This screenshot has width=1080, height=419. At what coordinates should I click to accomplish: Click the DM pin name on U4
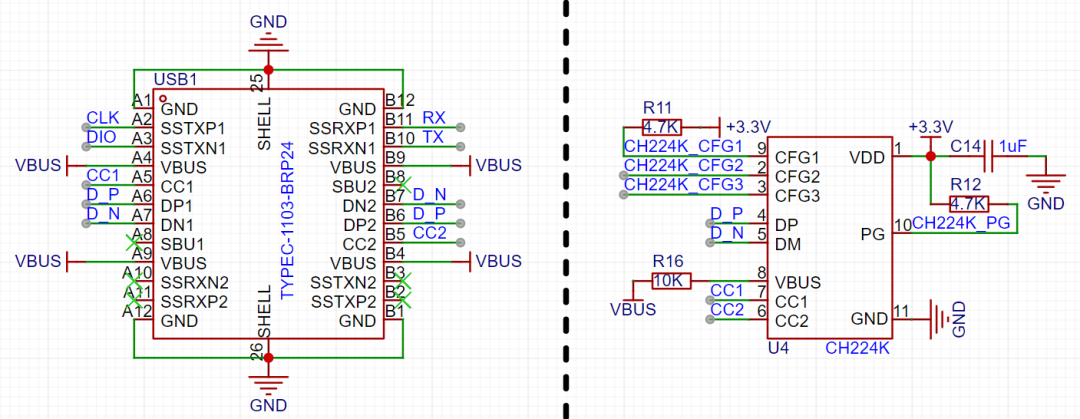point(788,244)
